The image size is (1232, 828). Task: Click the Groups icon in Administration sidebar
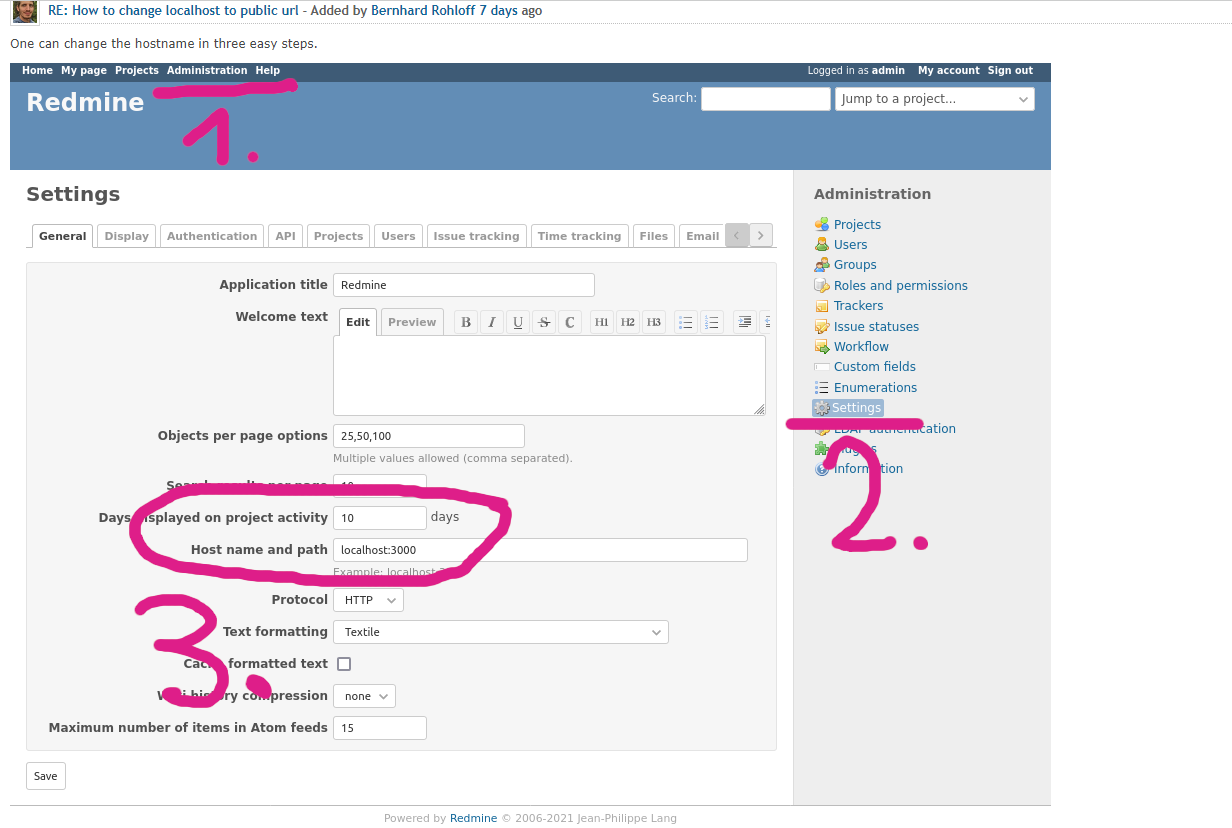(x=822, y=265)
